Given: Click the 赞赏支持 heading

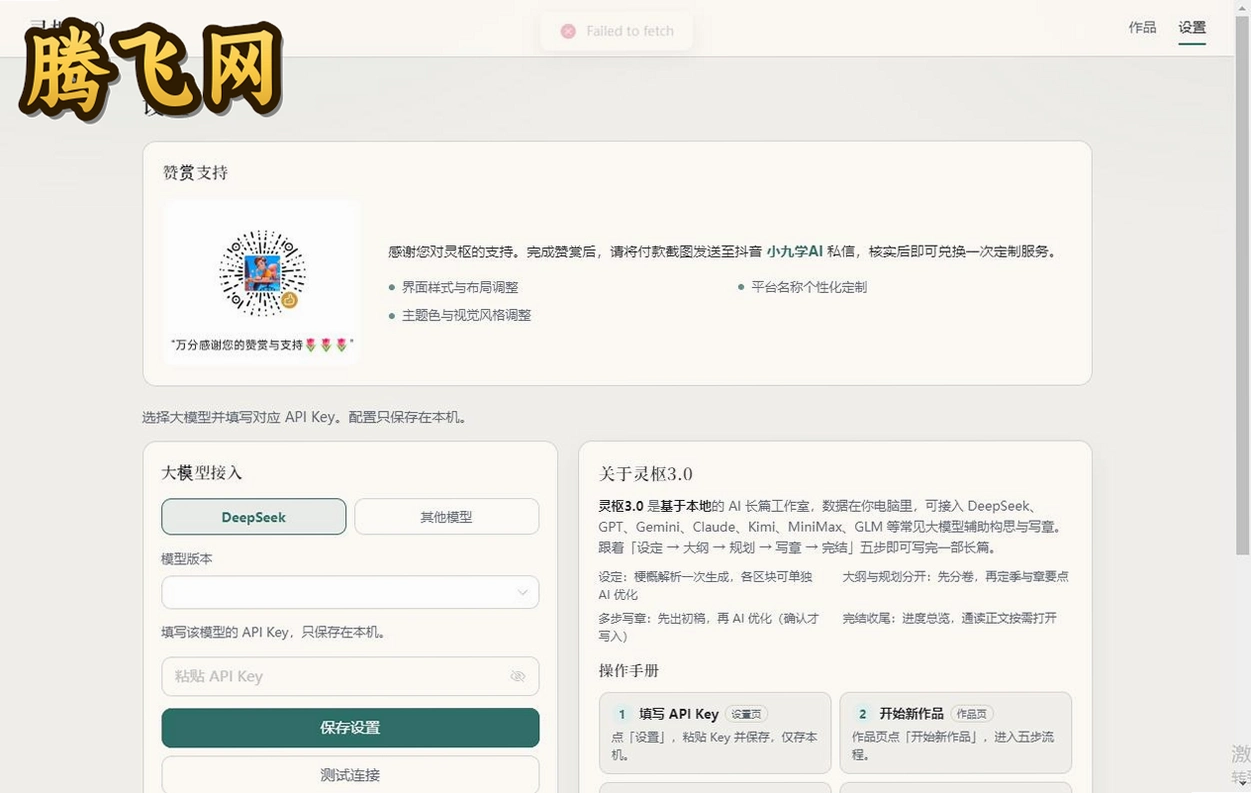Looking at the screenshot, I should pos(196,173).
